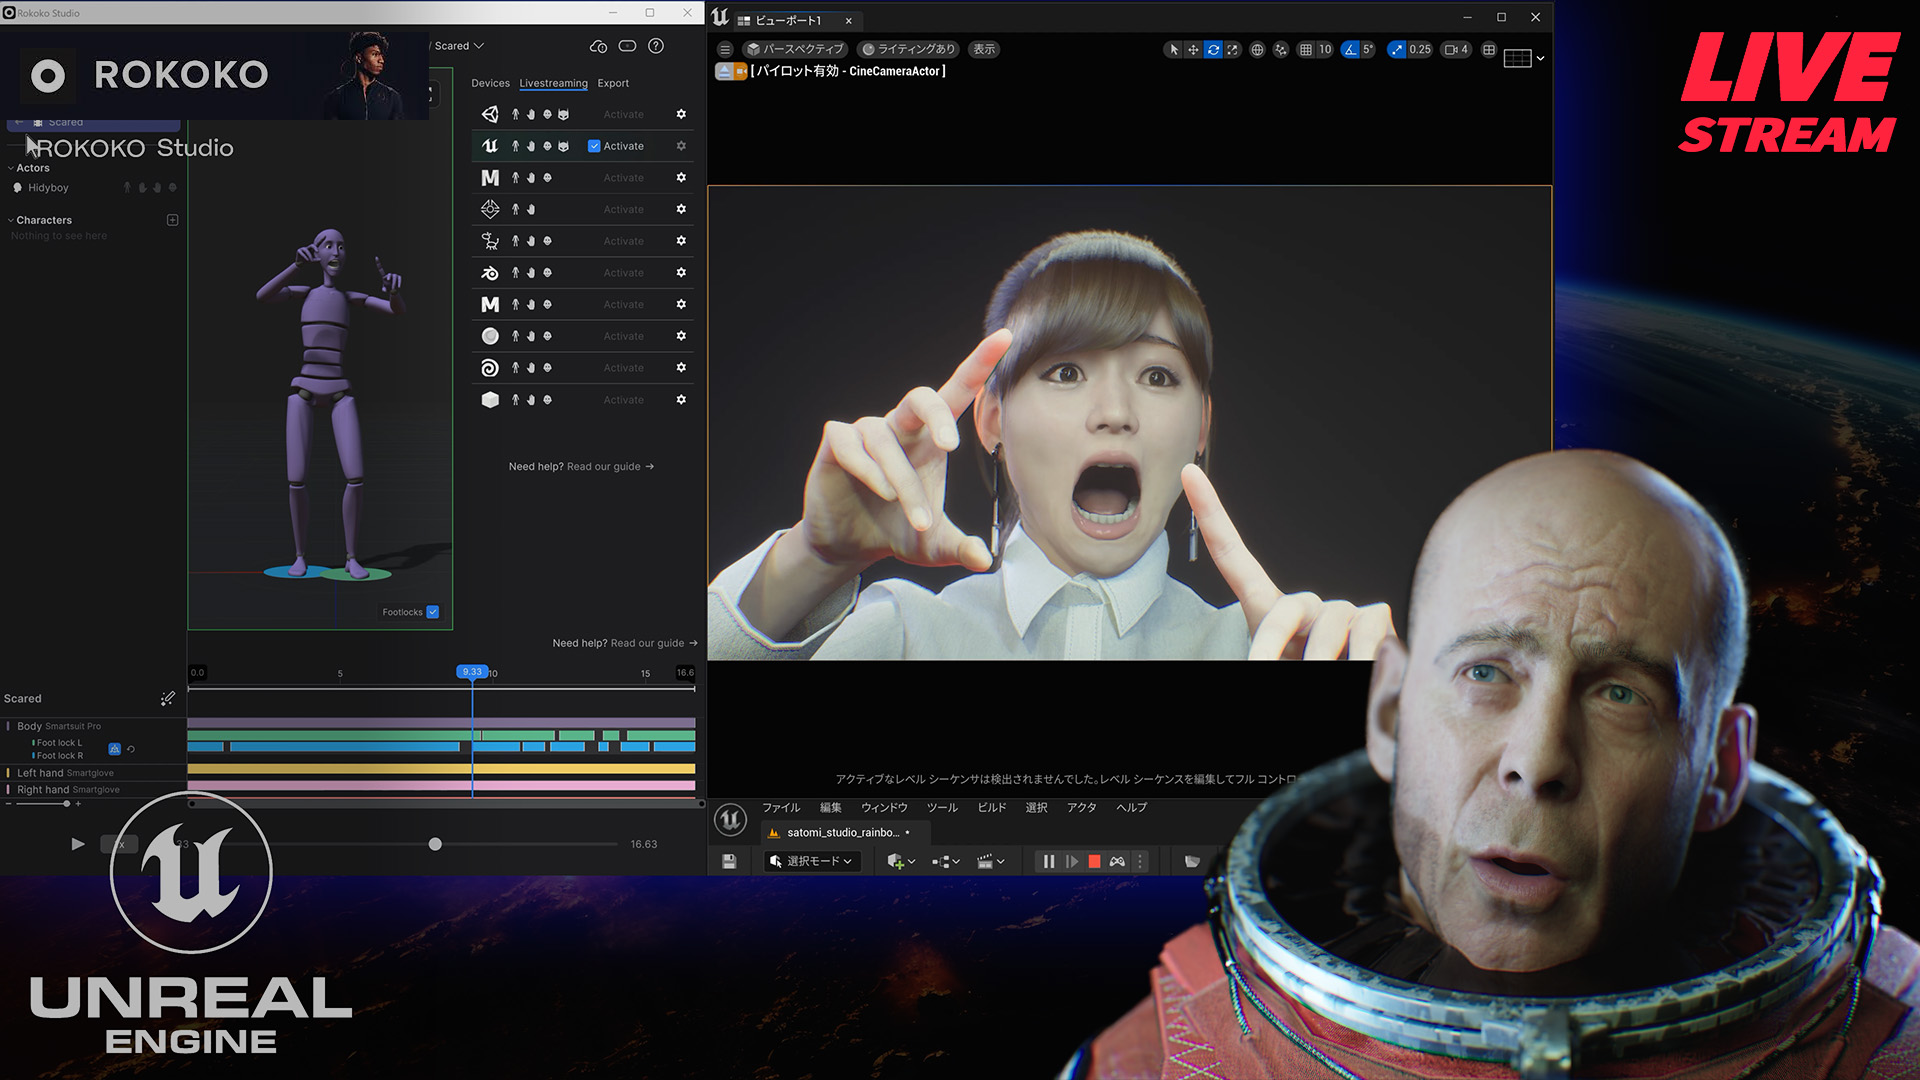Open viewport layout chevron dropdown in Unreal
The image size is (1920, 1080).
click(1540, 58)
